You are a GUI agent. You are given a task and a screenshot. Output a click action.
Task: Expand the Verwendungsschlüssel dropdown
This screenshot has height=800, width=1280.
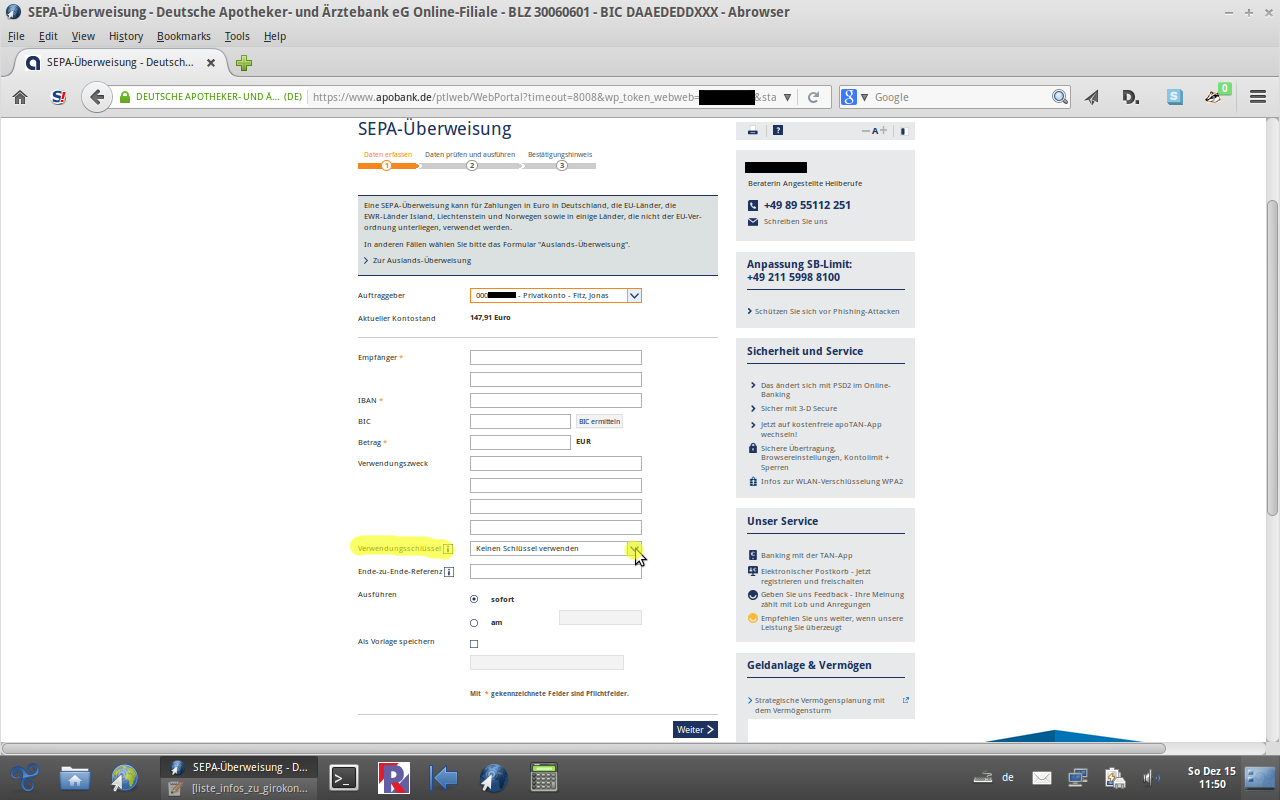634,548
